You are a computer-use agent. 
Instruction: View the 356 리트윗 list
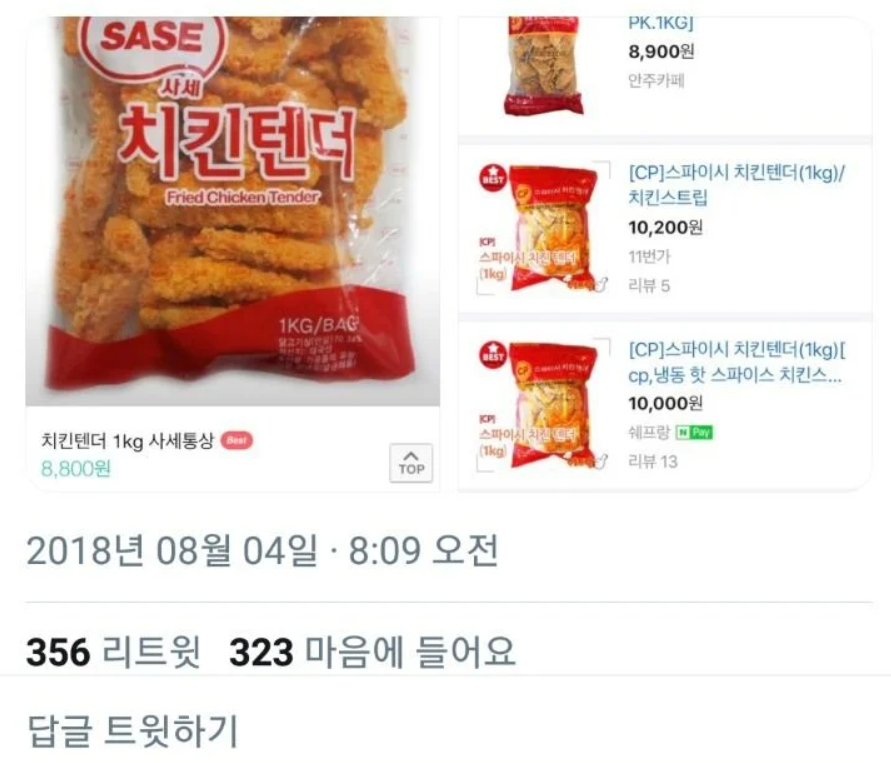coord(113,652)
